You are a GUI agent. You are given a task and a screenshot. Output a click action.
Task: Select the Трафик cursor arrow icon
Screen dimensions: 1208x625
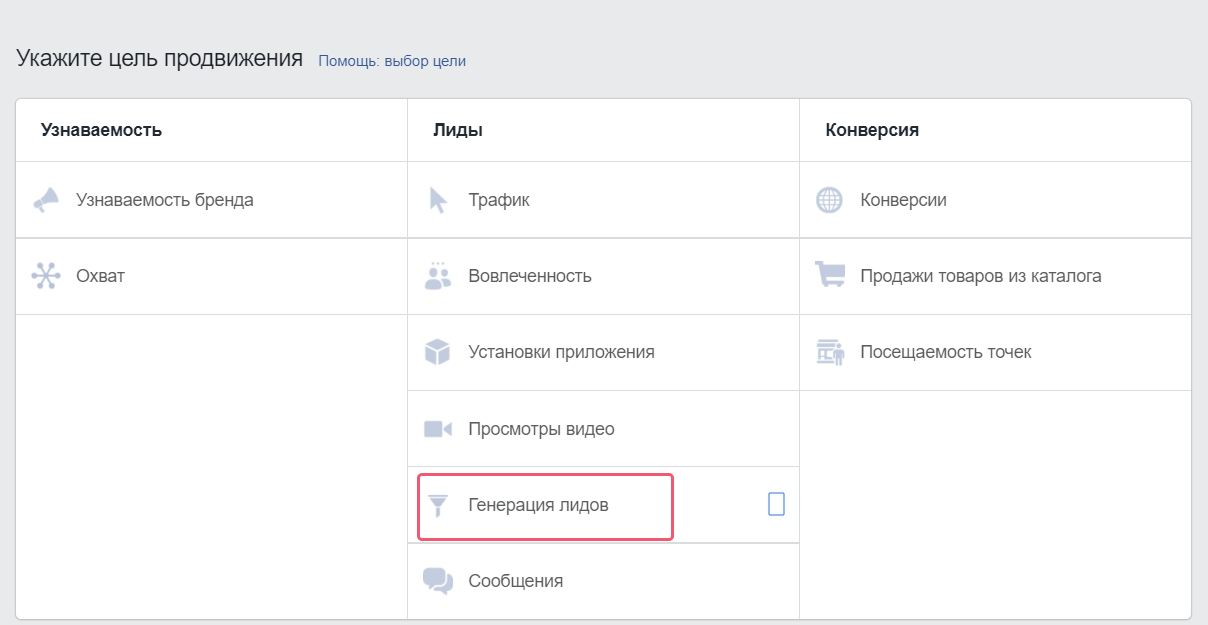(x=438, y=199)
